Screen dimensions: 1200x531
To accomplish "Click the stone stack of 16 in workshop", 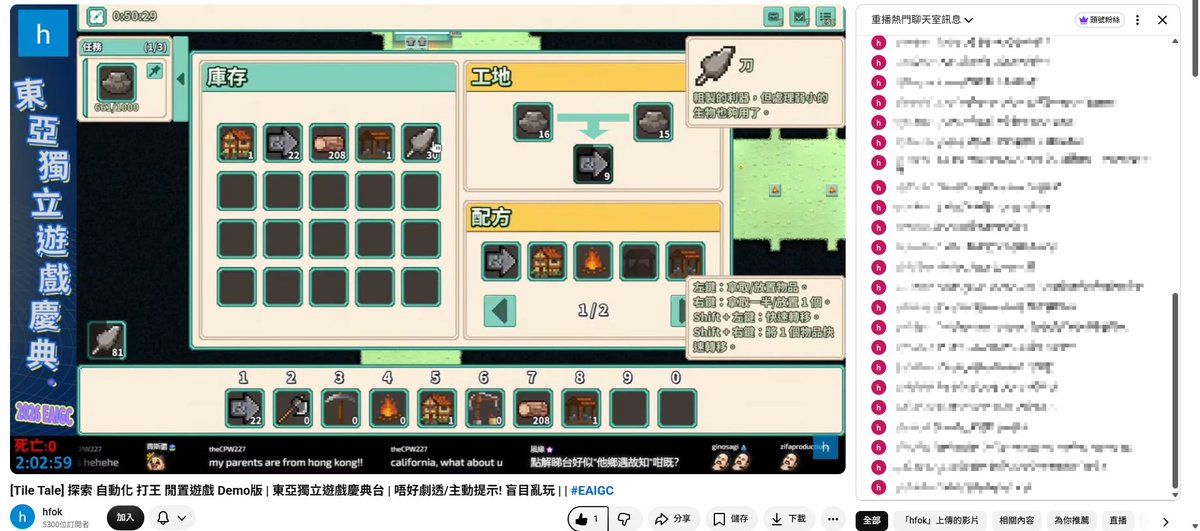I will pos(533,122).
